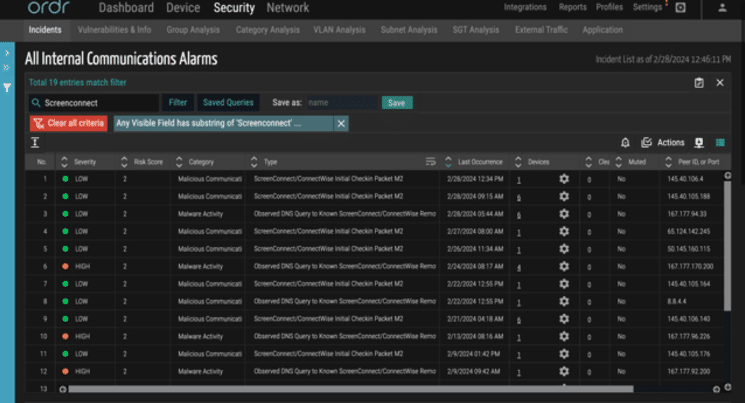Sort by Muted column
The image size is (745, 403).
[619, 162]
